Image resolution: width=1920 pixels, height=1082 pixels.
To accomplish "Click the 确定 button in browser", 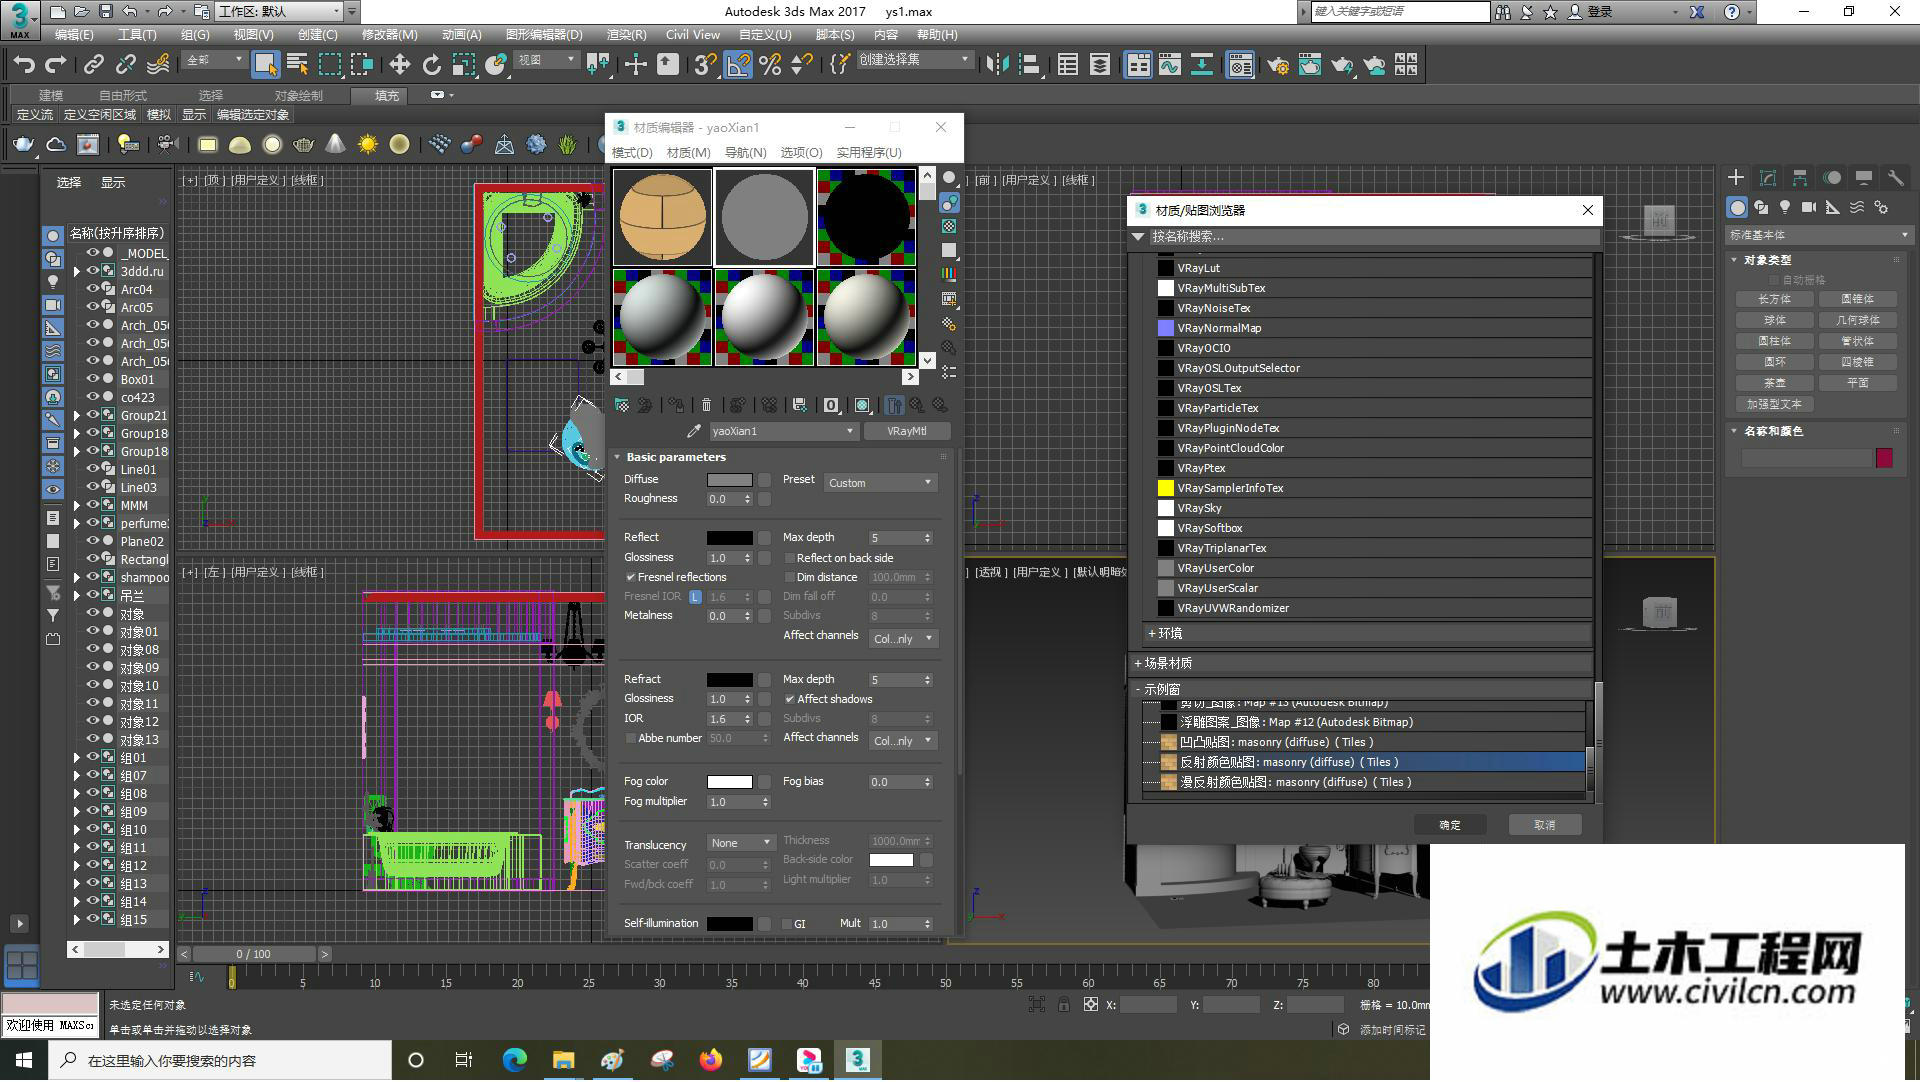I will (1450, 825).
